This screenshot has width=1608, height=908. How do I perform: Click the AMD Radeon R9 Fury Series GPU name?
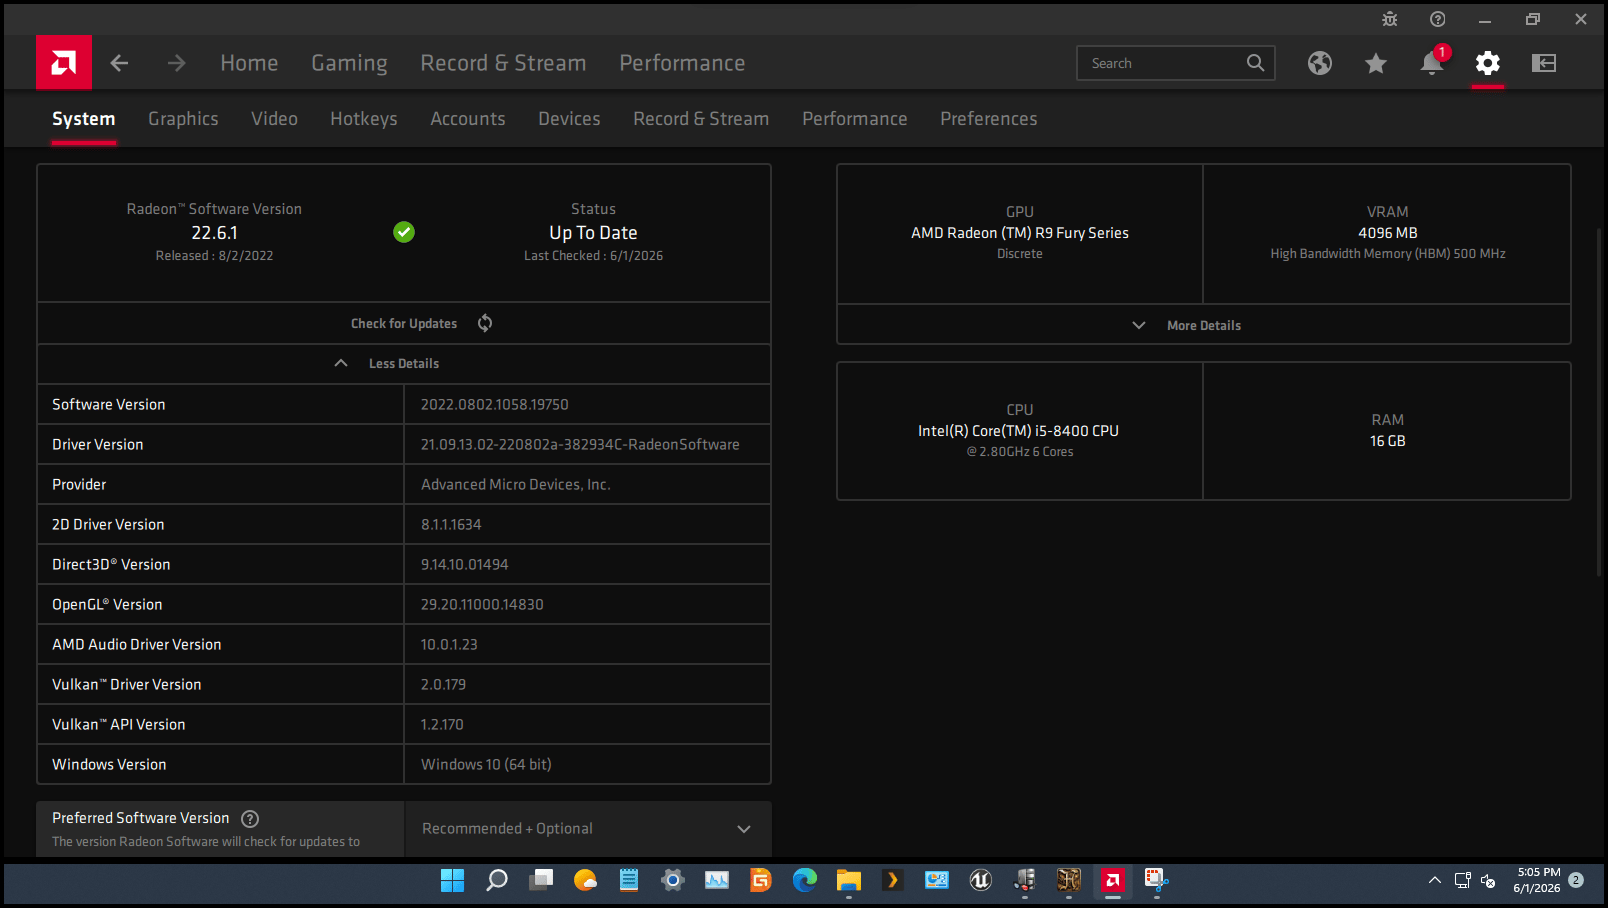(x=1020, y=233)
